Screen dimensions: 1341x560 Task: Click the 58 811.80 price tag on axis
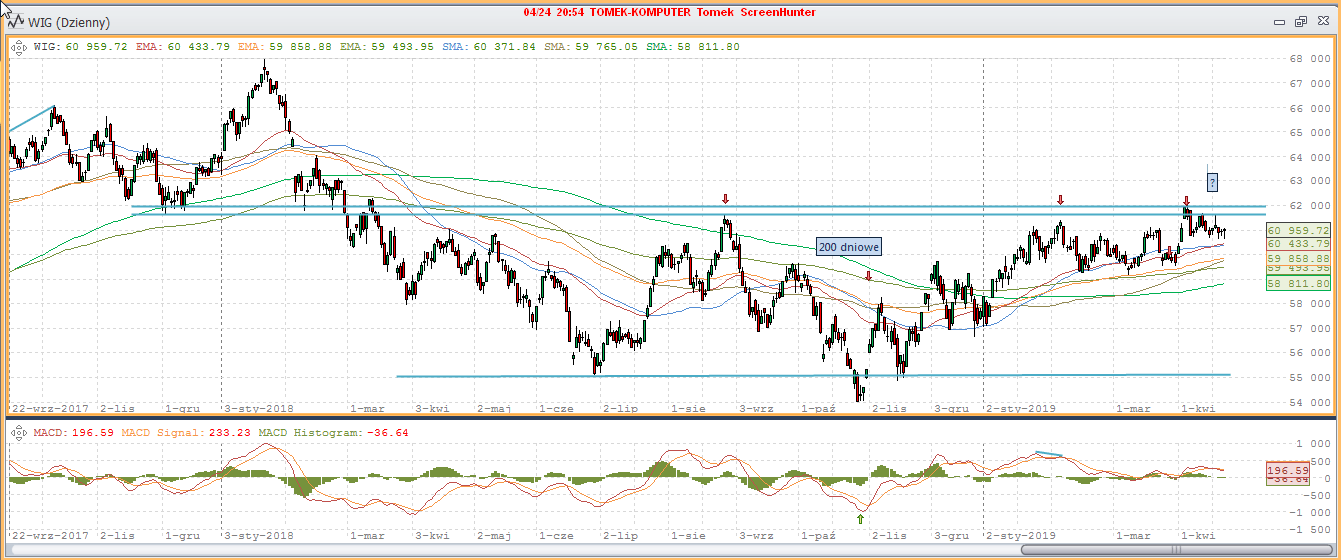point(1297,284)
